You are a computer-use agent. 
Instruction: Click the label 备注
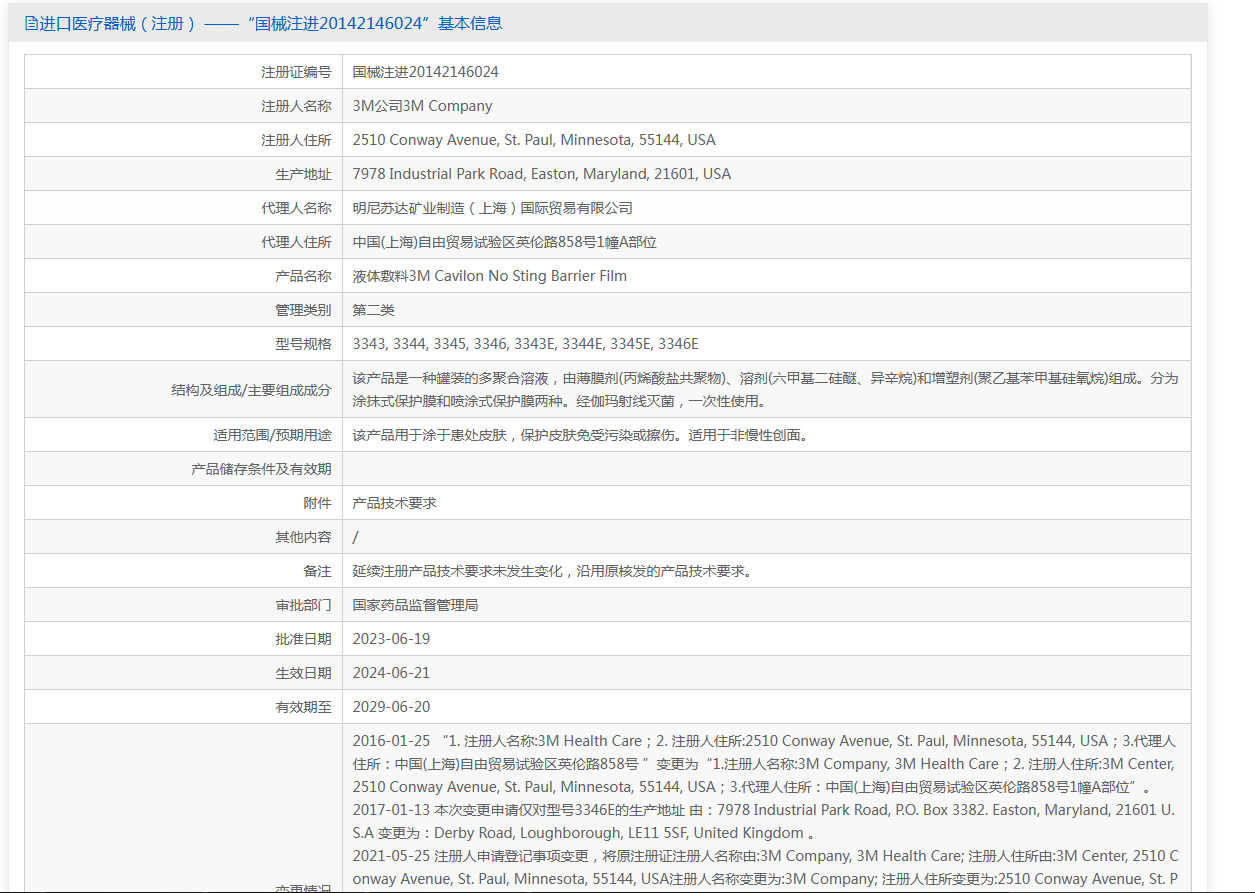pos(317,571)
